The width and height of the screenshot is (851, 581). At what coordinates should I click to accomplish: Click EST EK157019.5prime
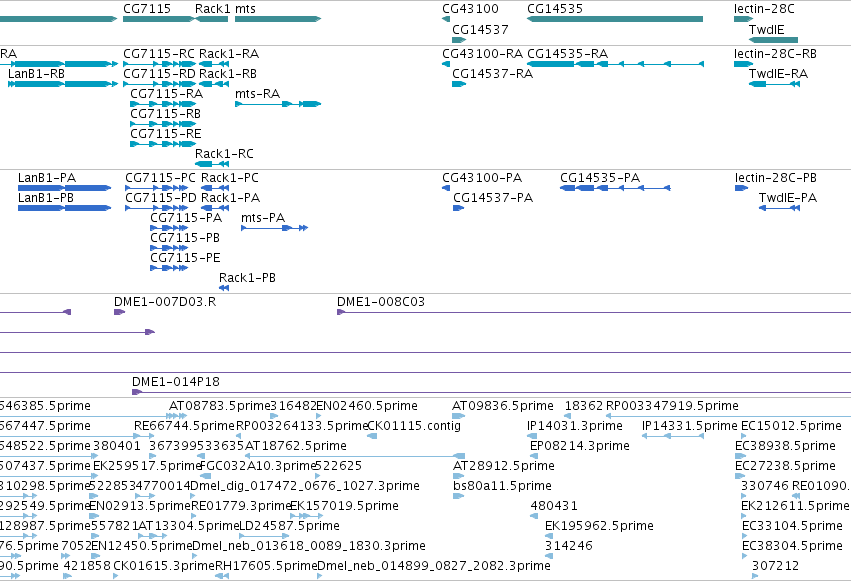click(345, 506)
